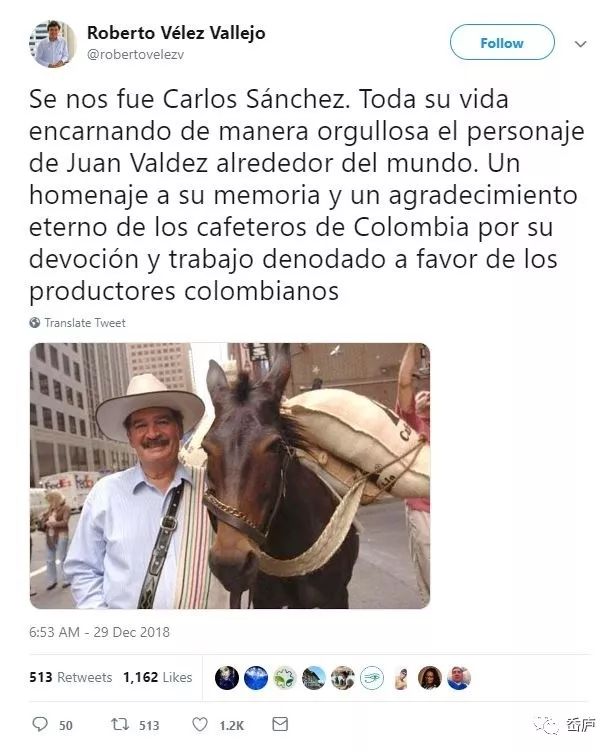615x752 pixels.
Task: Click the 6:53 AM - 29 Dec 2018 timestamp
Action: 99,632
